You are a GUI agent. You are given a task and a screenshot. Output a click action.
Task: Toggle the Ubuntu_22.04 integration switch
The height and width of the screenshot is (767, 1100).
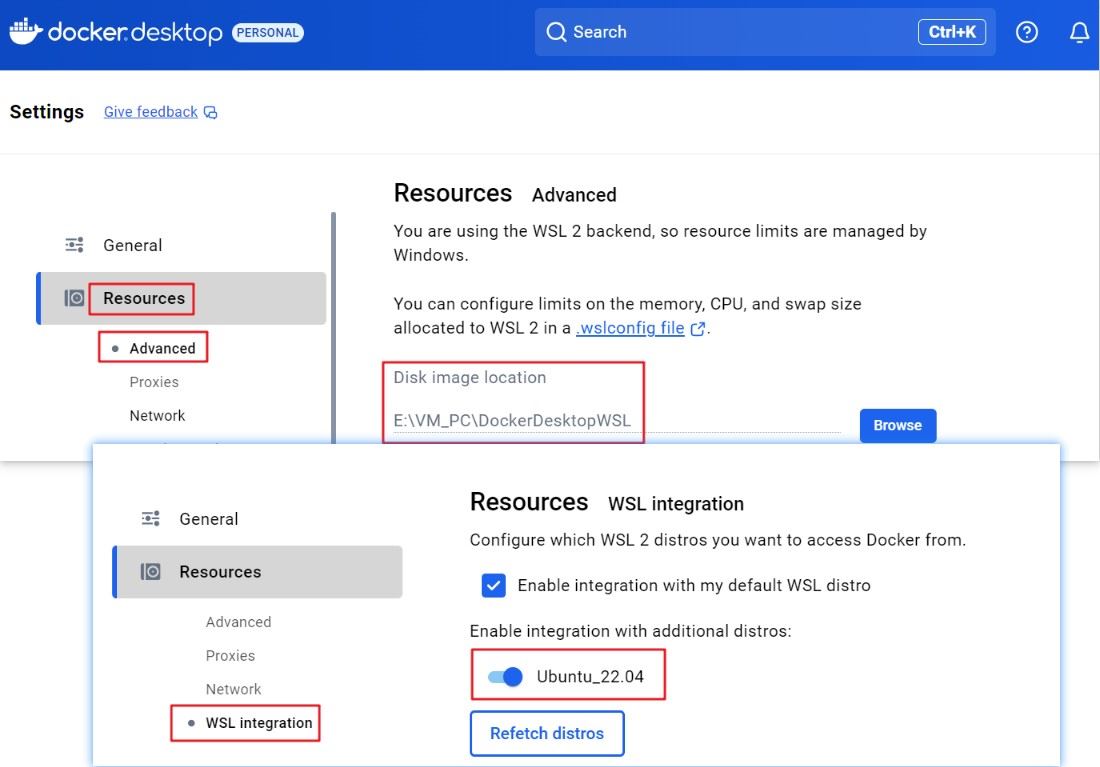point(505,677)
